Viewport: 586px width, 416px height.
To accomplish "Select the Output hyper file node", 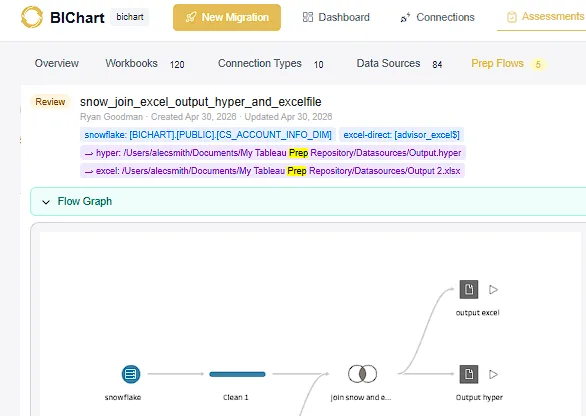I will pyautogui.click(x=469, y=374).
